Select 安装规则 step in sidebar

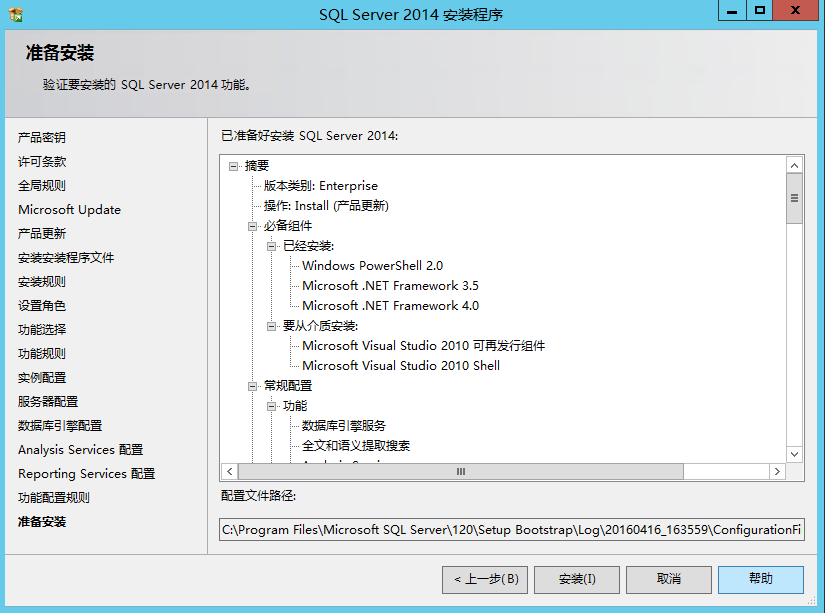click(x=42, y=282)
